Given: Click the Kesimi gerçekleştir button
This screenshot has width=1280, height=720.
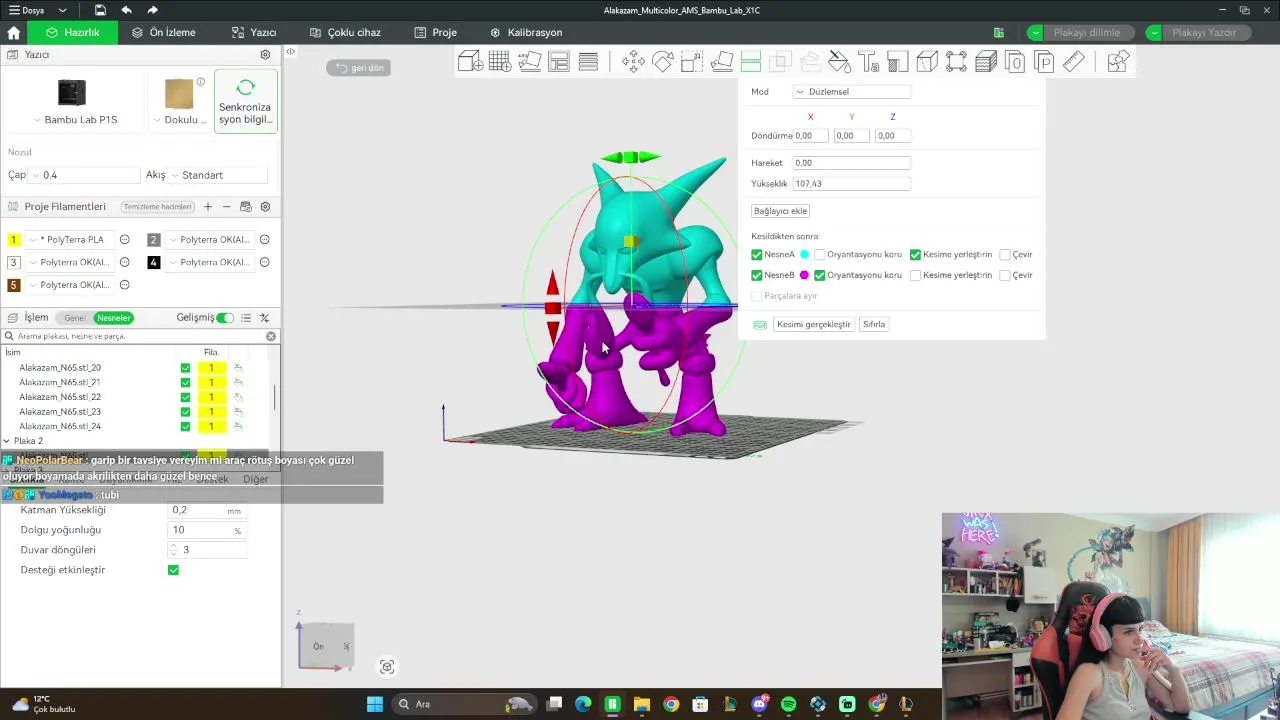Looking at the screenshot, I should click(x=814, y=325).
